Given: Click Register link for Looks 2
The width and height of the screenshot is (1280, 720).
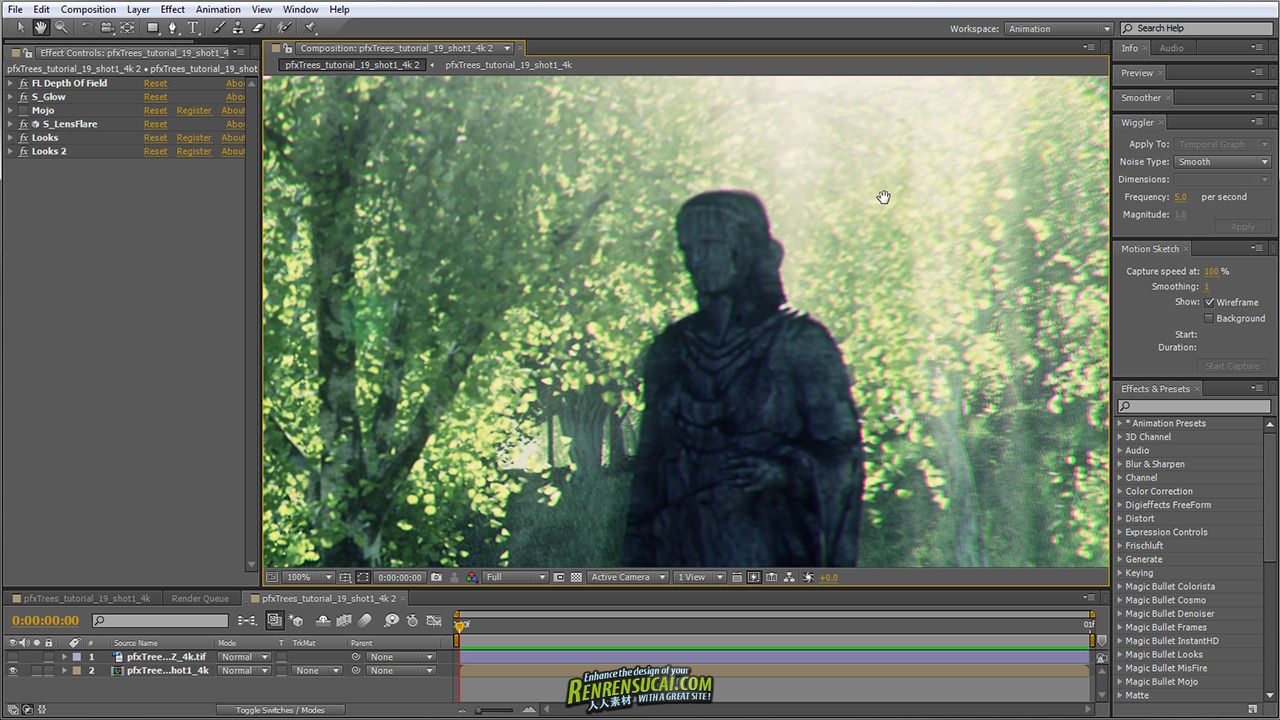Looking at the screenshot, I should click(x=194, y=152).
